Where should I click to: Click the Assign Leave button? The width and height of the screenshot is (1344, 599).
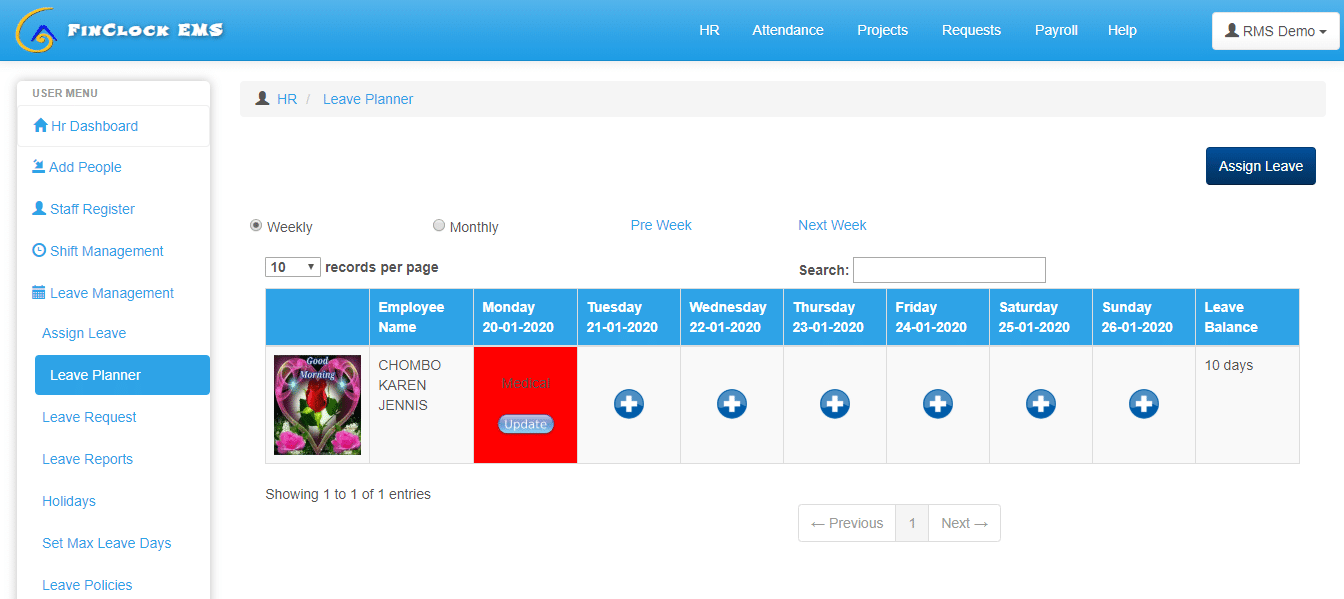1260,165
